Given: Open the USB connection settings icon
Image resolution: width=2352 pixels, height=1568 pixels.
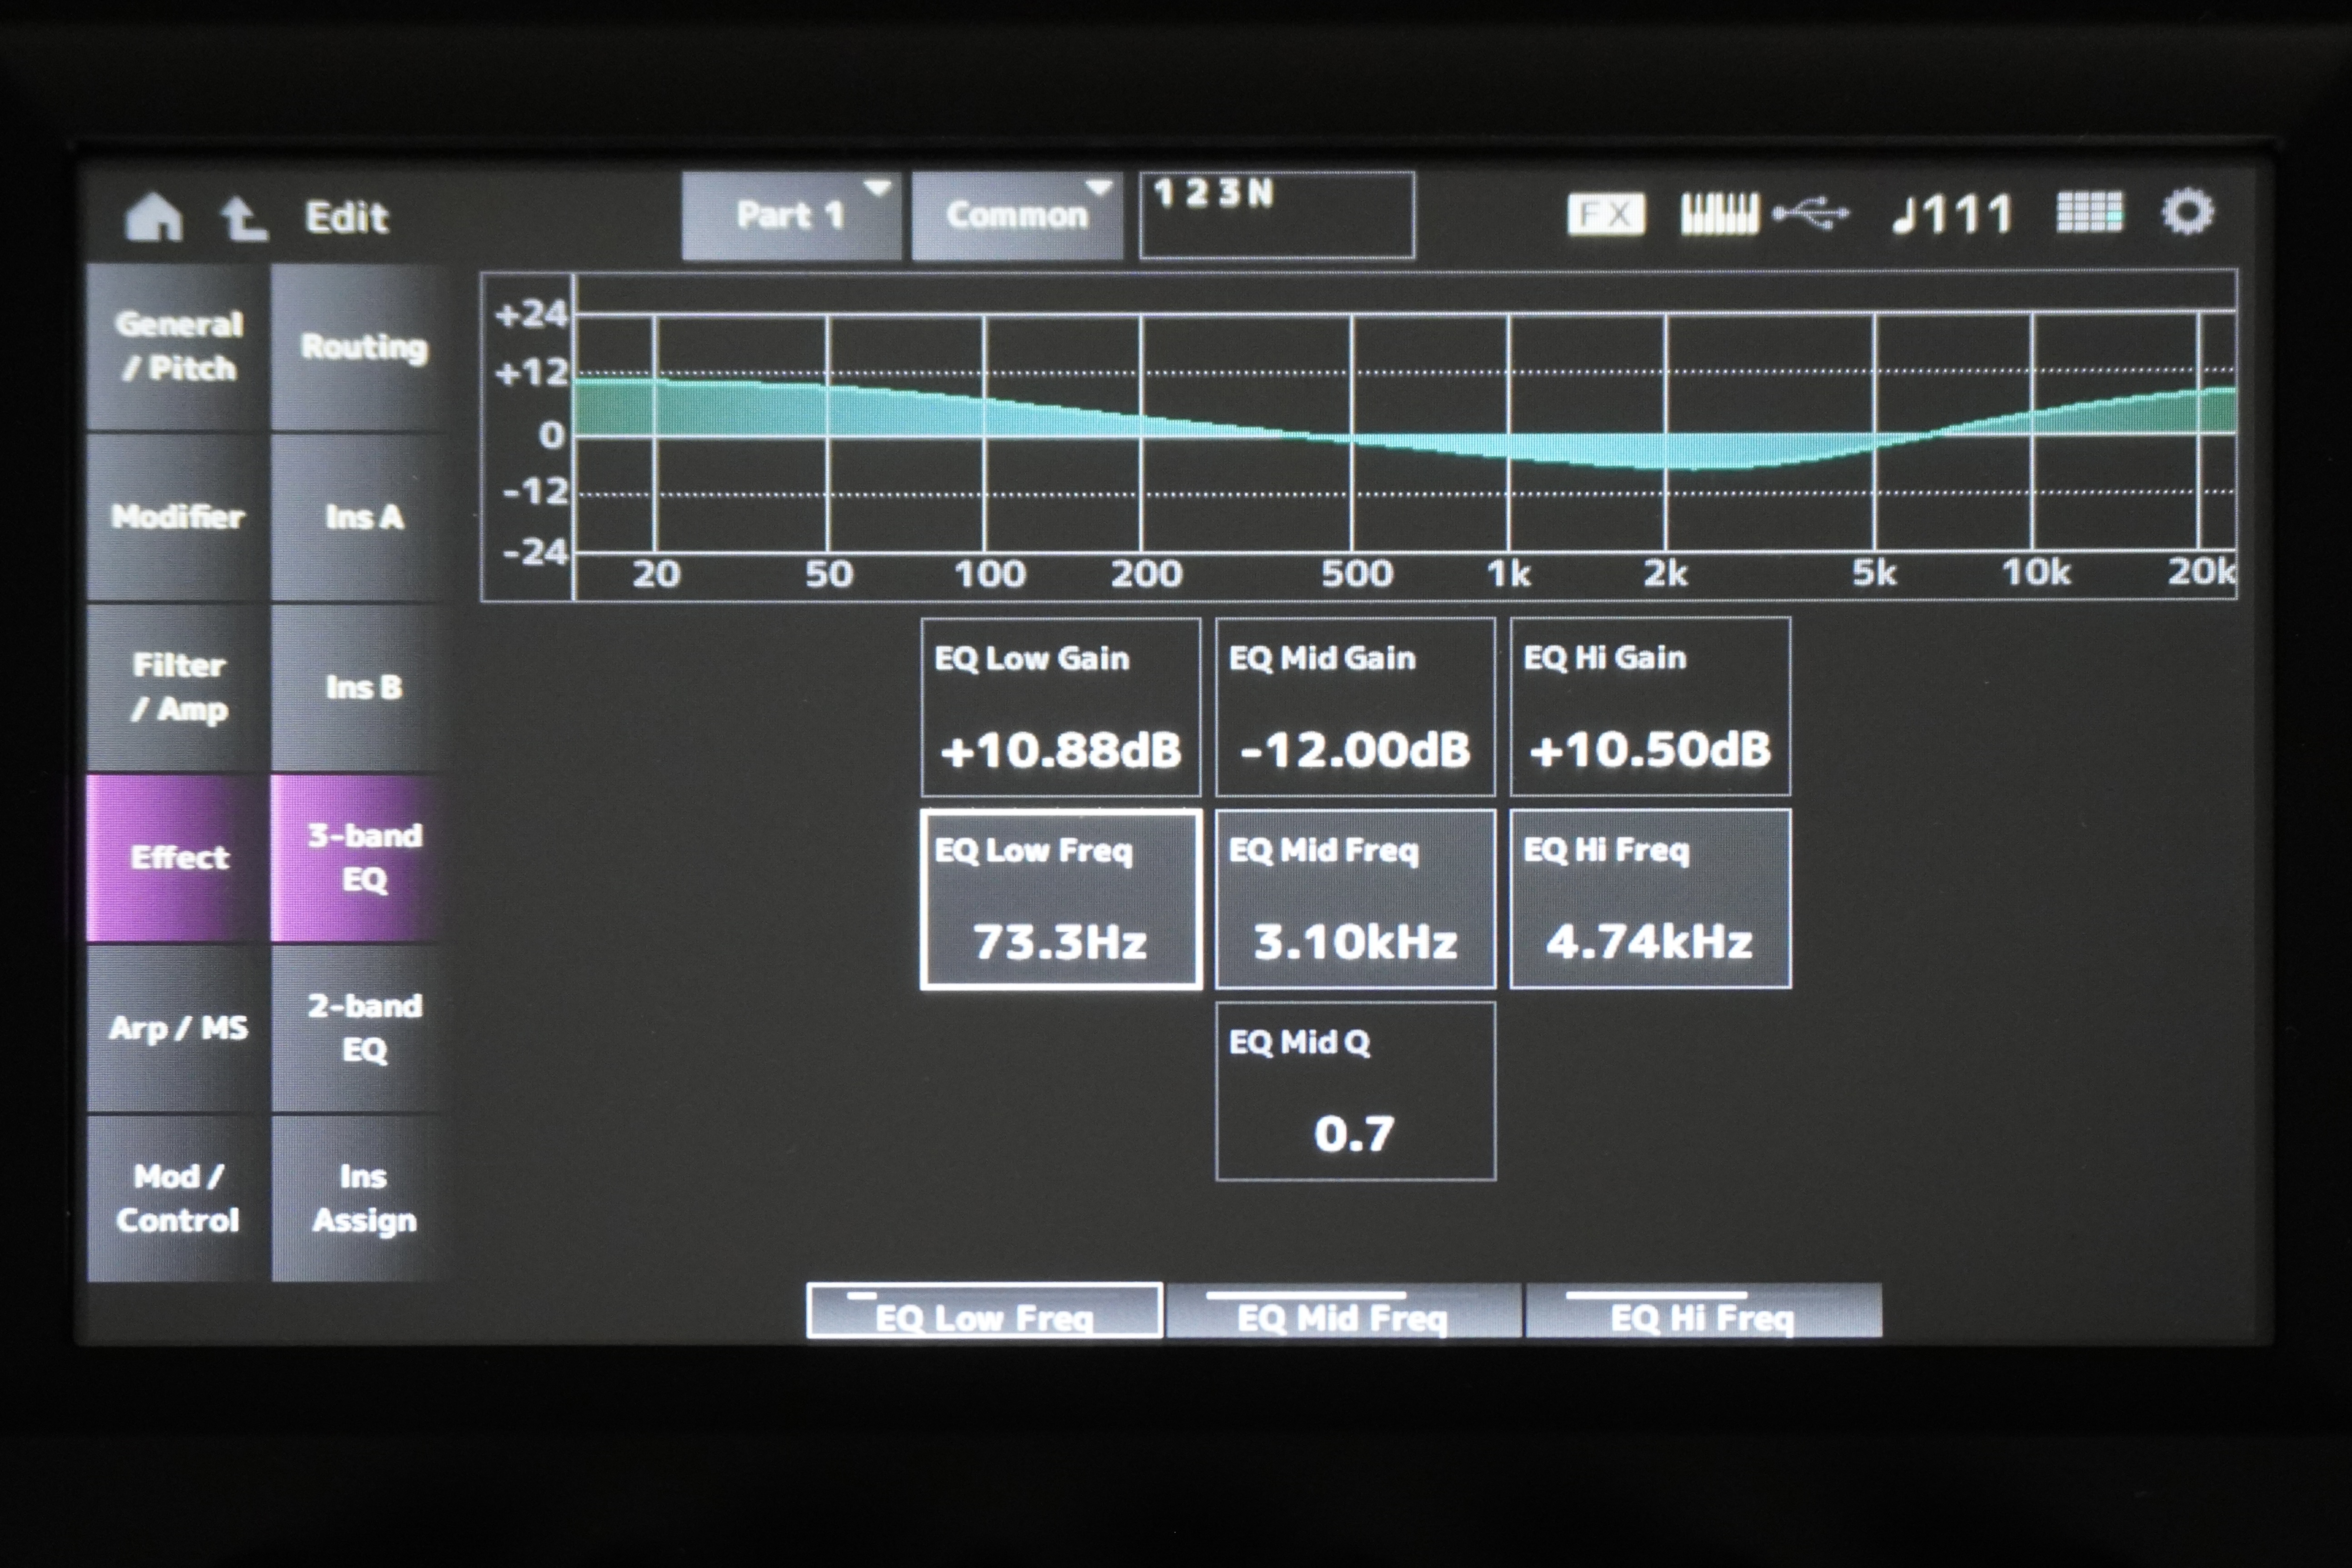Looking at the screenshot, I should click(x=1811, y=214).
